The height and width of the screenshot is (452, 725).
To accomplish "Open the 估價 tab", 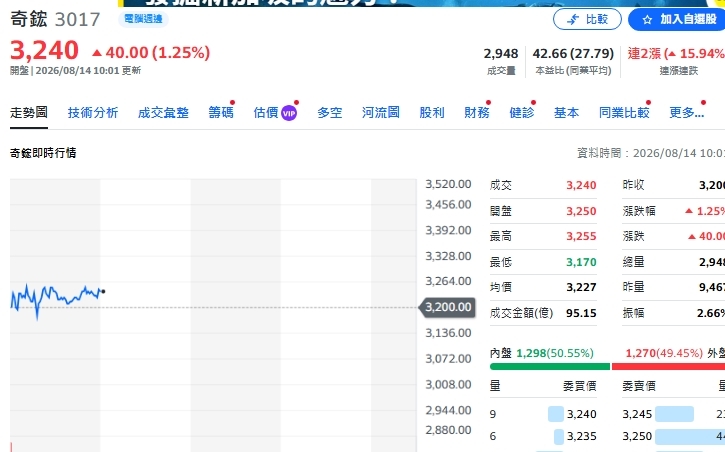I will (x=266, y=112).
